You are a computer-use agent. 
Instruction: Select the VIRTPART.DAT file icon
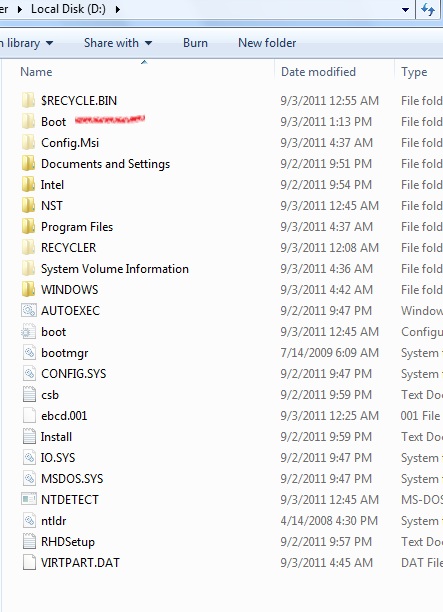point(29,562)
